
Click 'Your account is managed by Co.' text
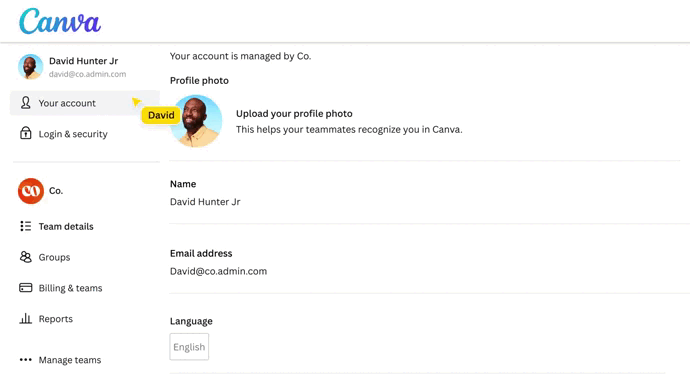pyautogui.click(x=240, y=56)
